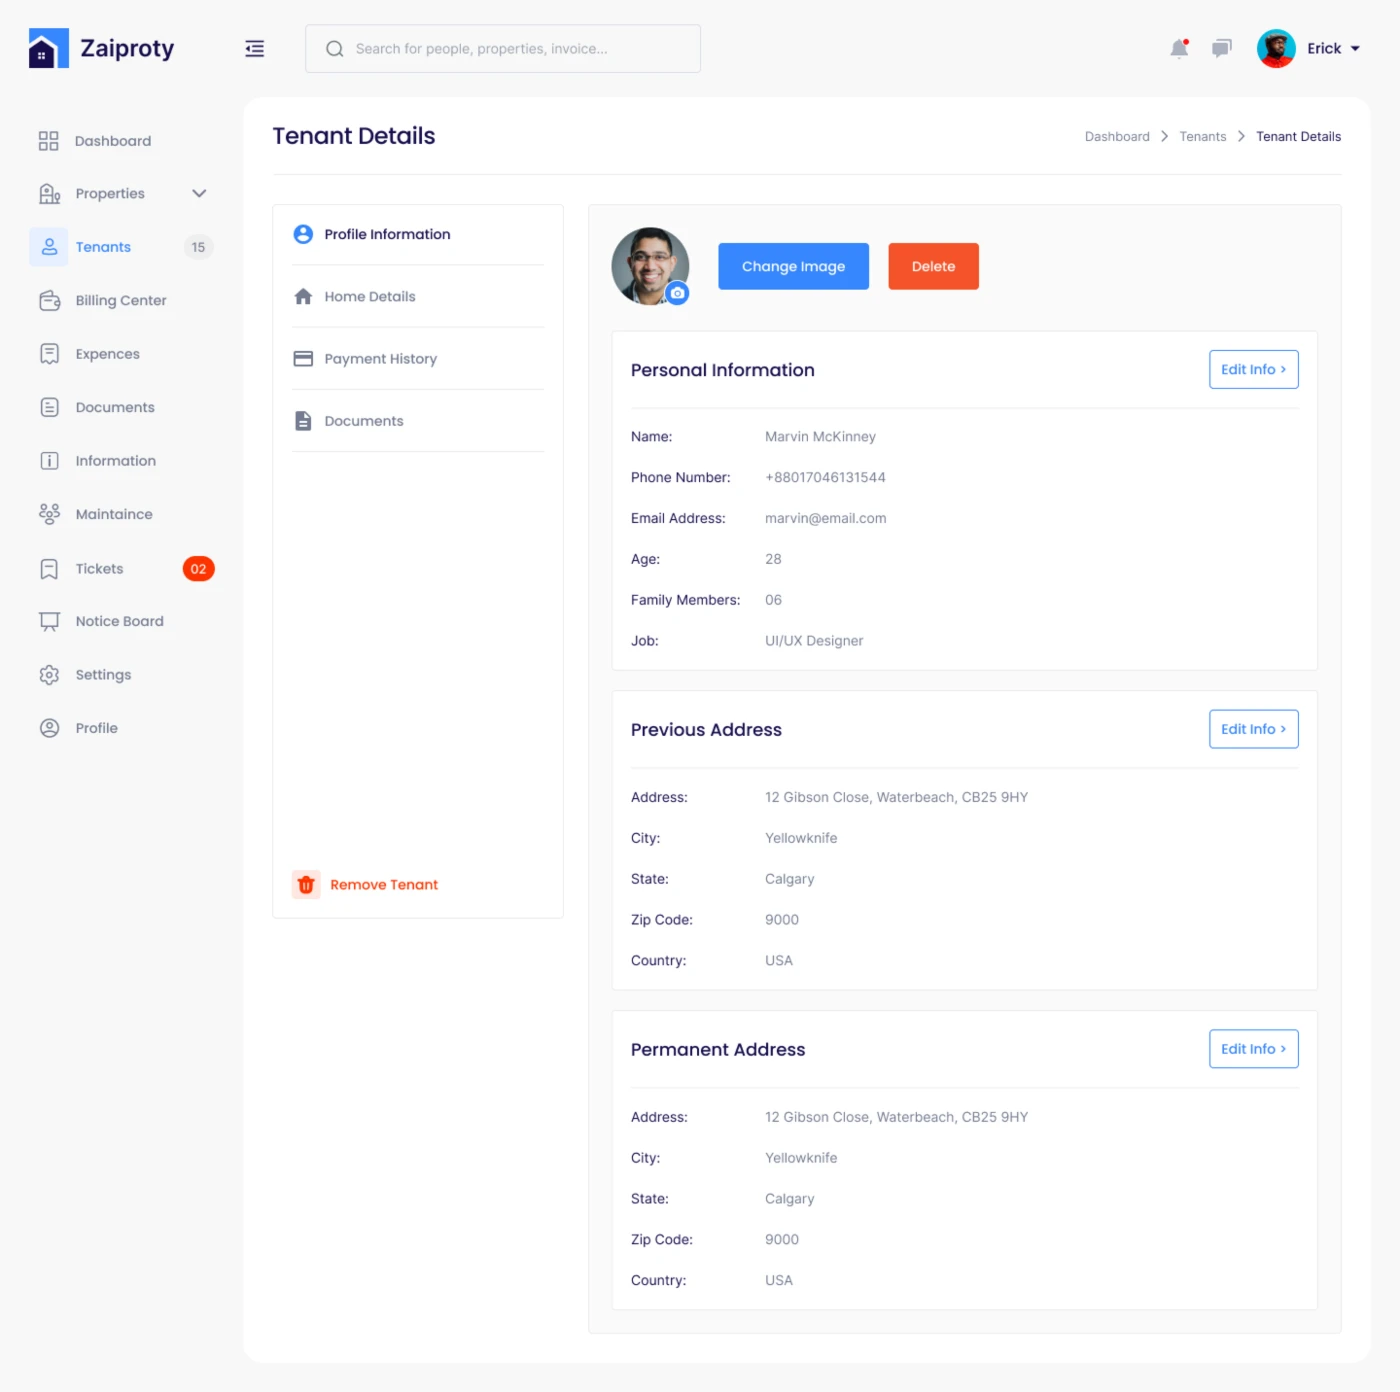
Task: Click the orange Delete button
Action: pyautogui.click(x=933, y=266)
